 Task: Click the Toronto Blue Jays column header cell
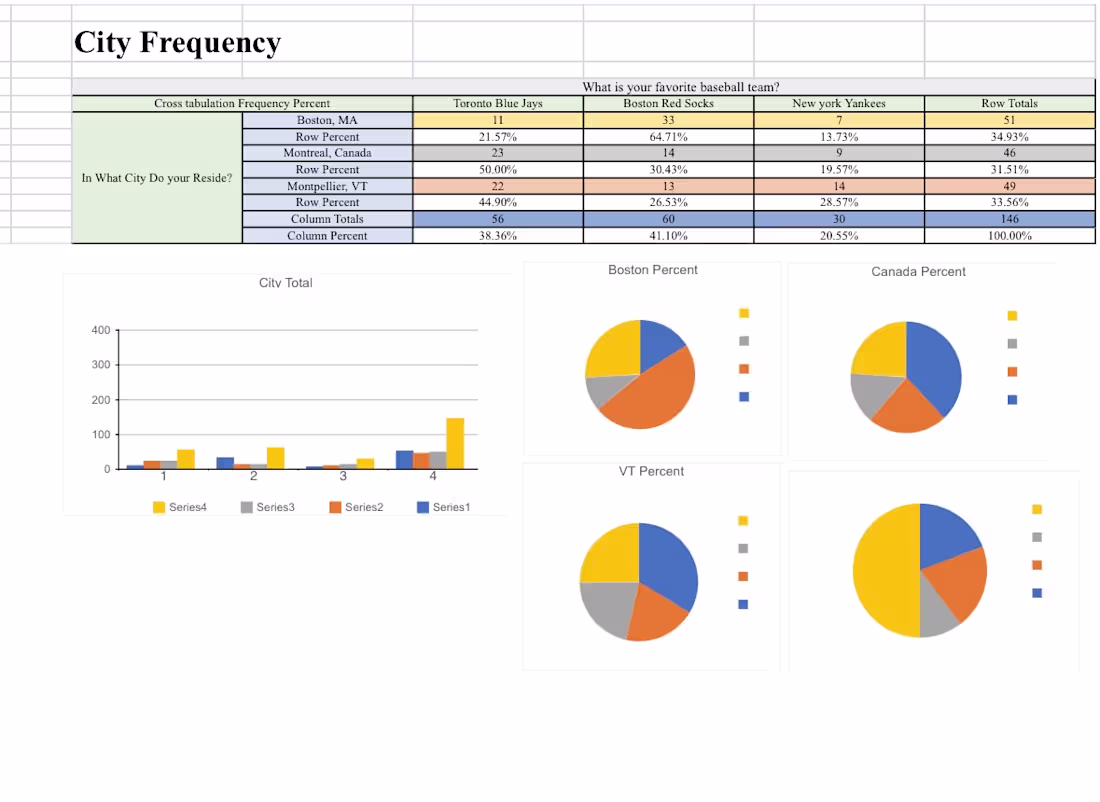pyautogui.click(x=497, y=103)
